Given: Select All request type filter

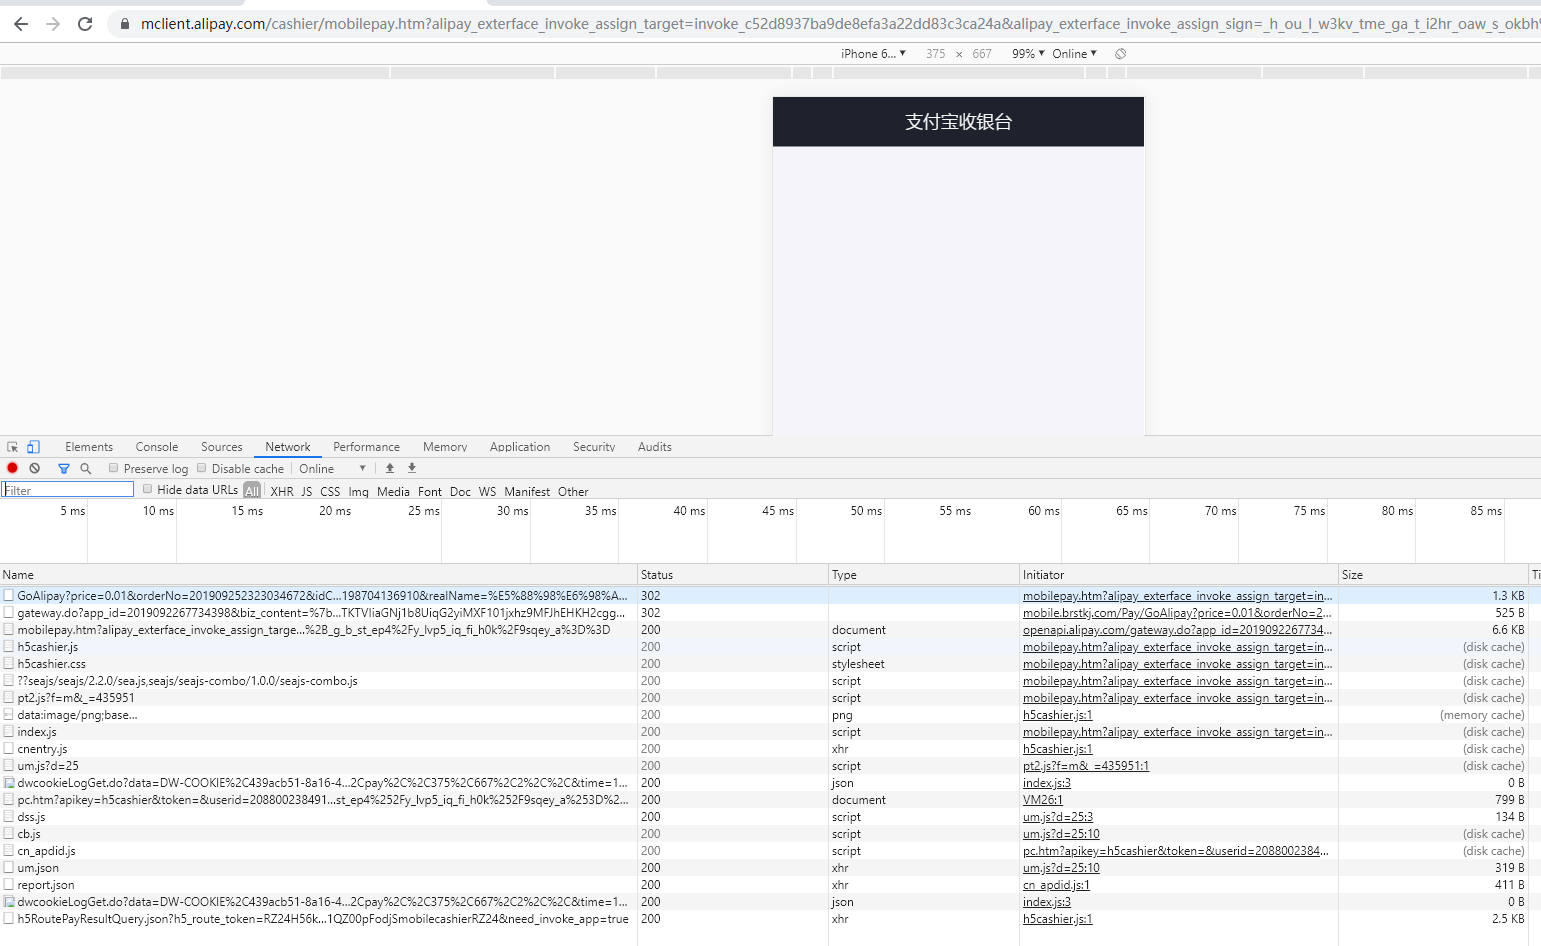Looking at the screenshot, I should click(x=252, y=491).
